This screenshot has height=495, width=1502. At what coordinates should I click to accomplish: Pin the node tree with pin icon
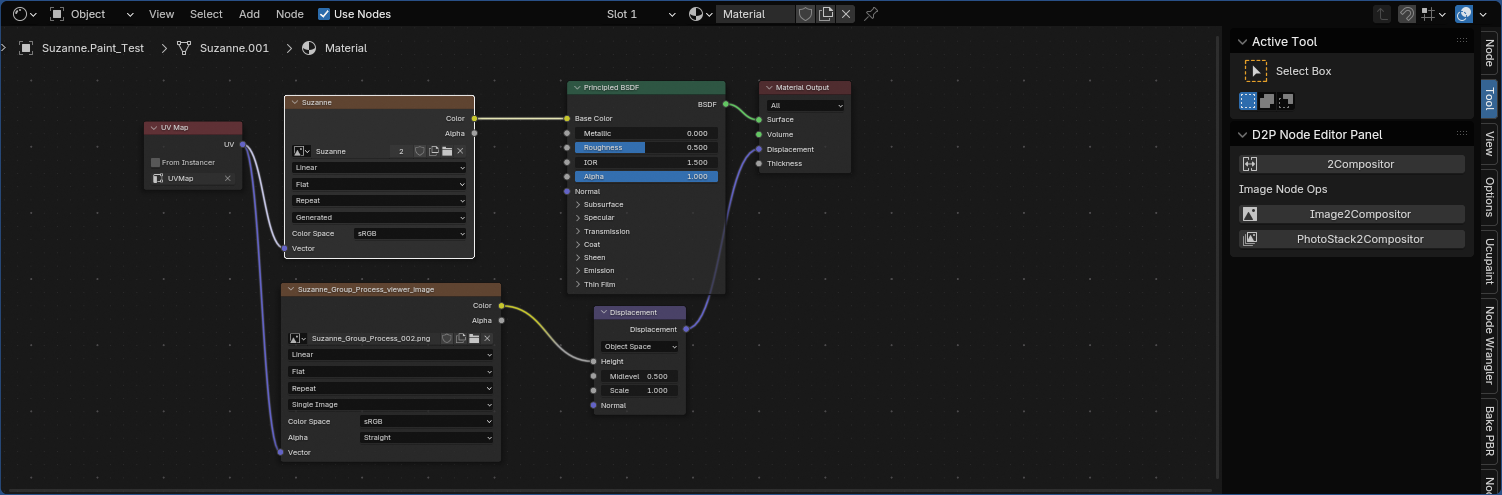point(871,14)
